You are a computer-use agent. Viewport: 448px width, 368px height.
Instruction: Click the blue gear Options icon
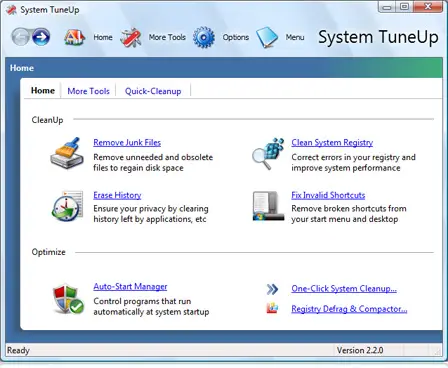(x=204, y=37)
